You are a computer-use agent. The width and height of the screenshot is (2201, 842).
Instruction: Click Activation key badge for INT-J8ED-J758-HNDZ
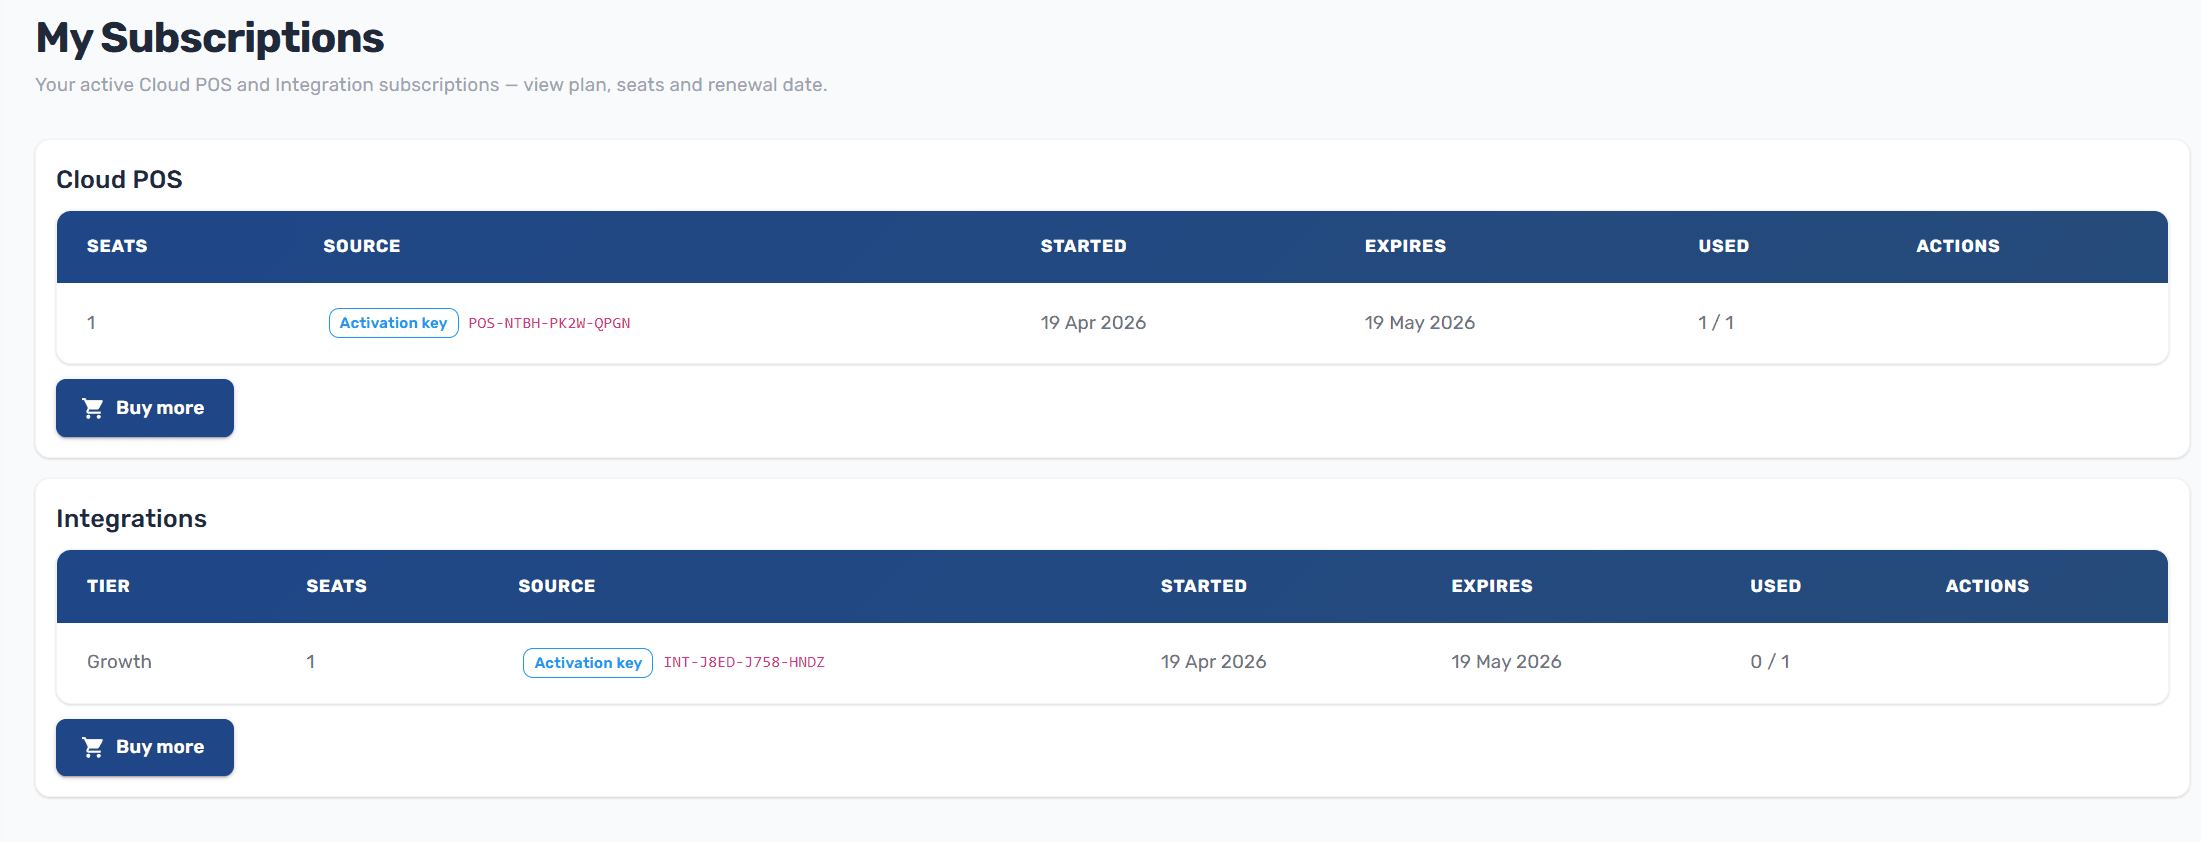coord(588,663)
